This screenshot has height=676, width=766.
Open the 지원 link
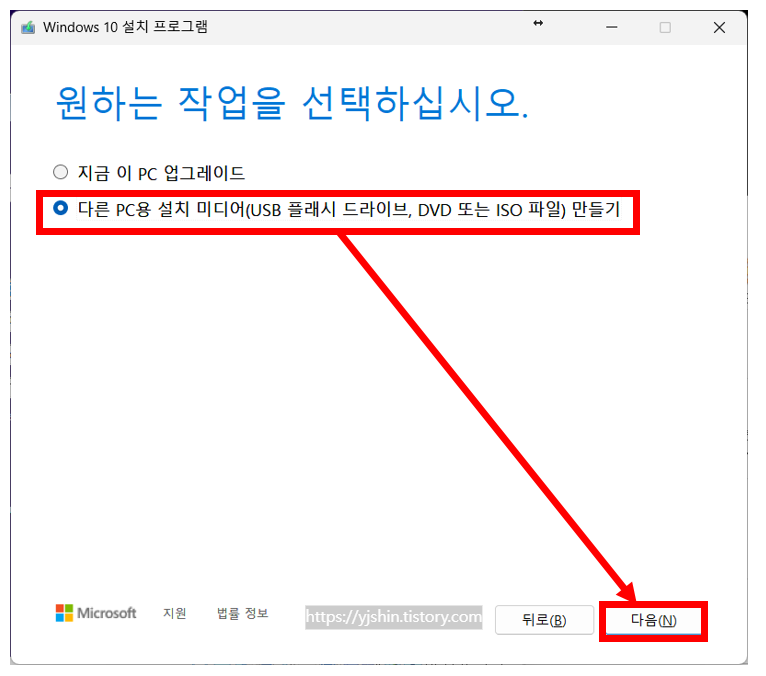pos(174,613)
